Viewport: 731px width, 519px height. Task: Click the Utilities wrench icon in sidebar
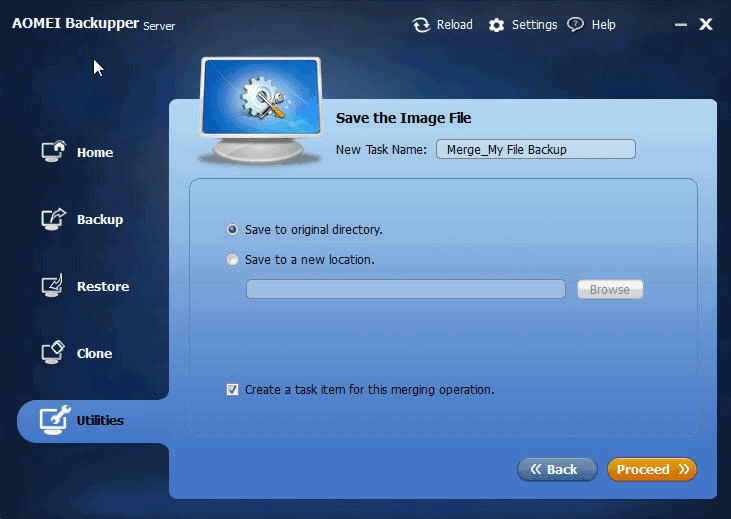(x=55, y=420)
